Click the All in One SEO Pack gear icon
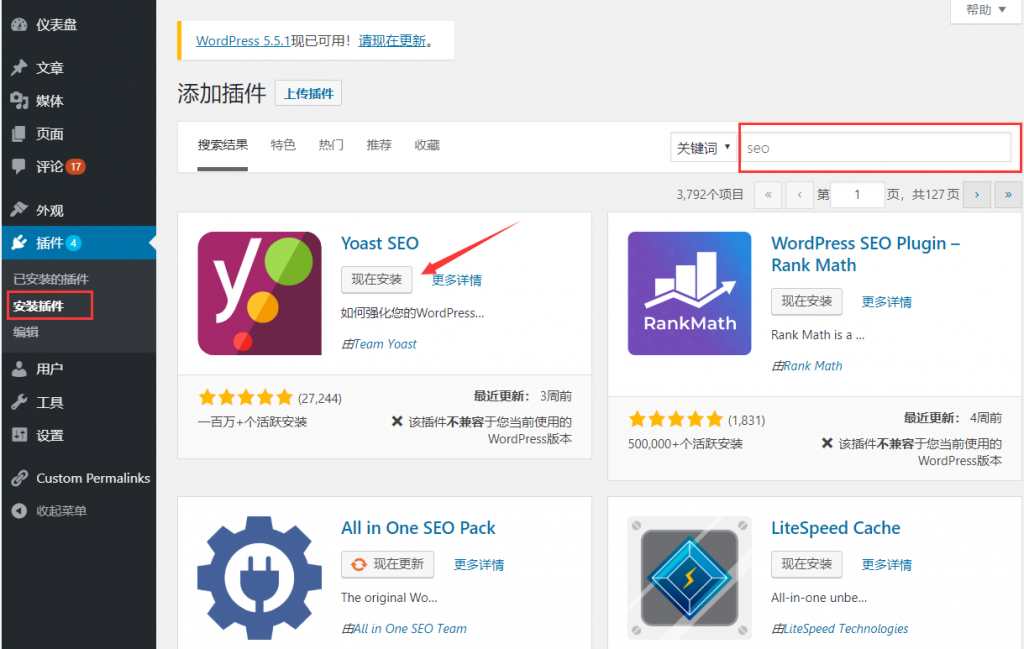The height and width of the screenshot is (649, 1024). coord(259,576)
